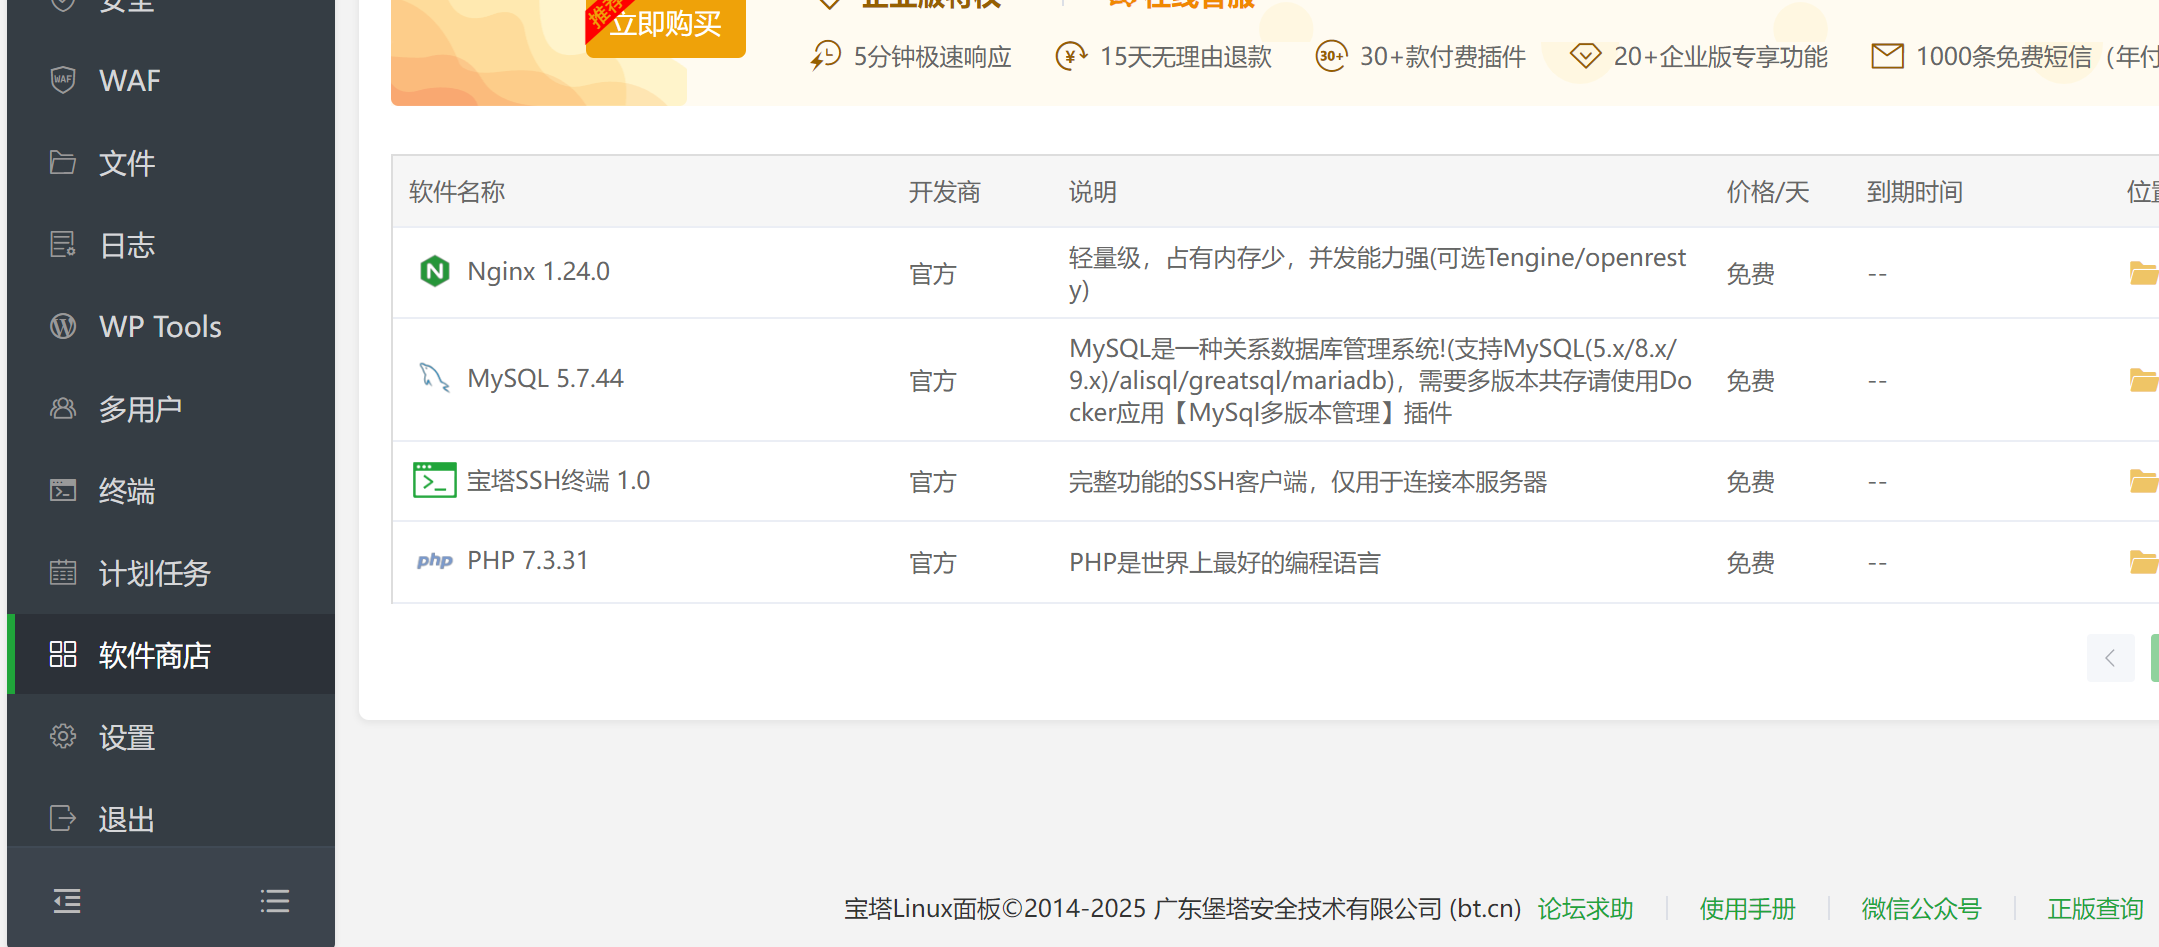The image size is (2159, 947).
Task: Collapse the sidebar with the bottom-left indent icon
Action: [67, 901]
